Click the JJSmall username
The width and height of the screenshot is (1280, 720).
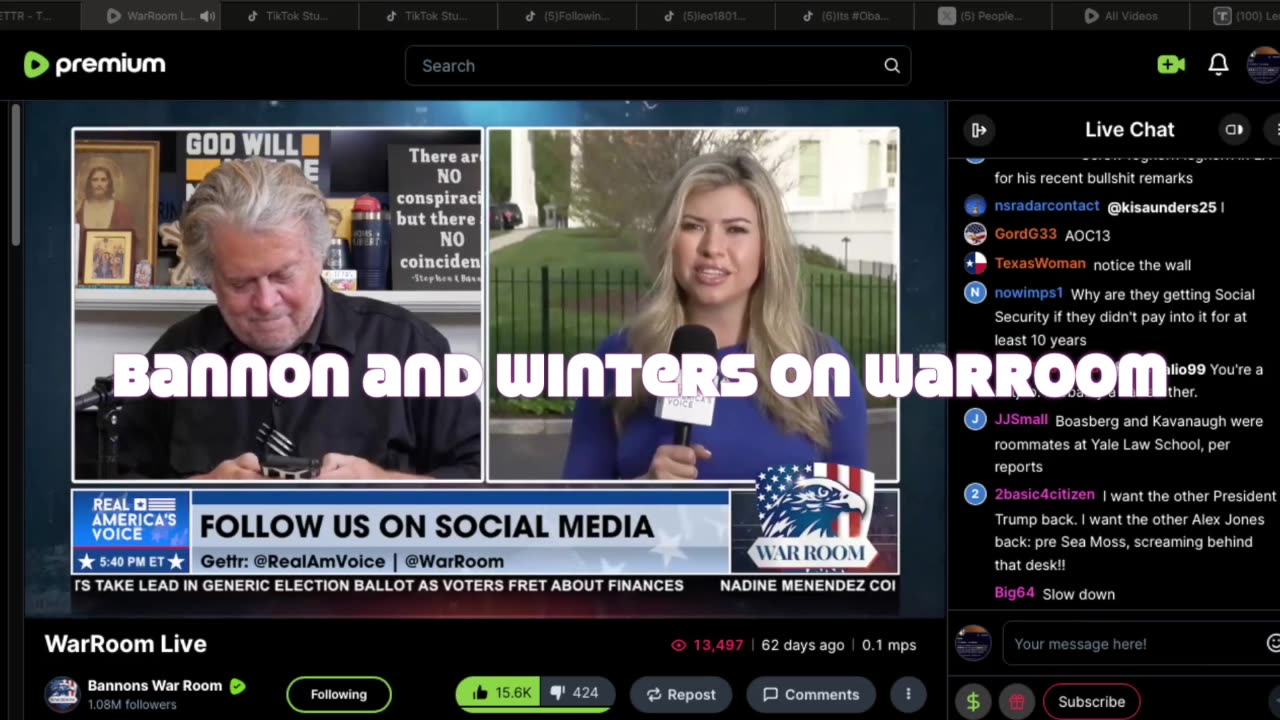(x=1021, y=420)
